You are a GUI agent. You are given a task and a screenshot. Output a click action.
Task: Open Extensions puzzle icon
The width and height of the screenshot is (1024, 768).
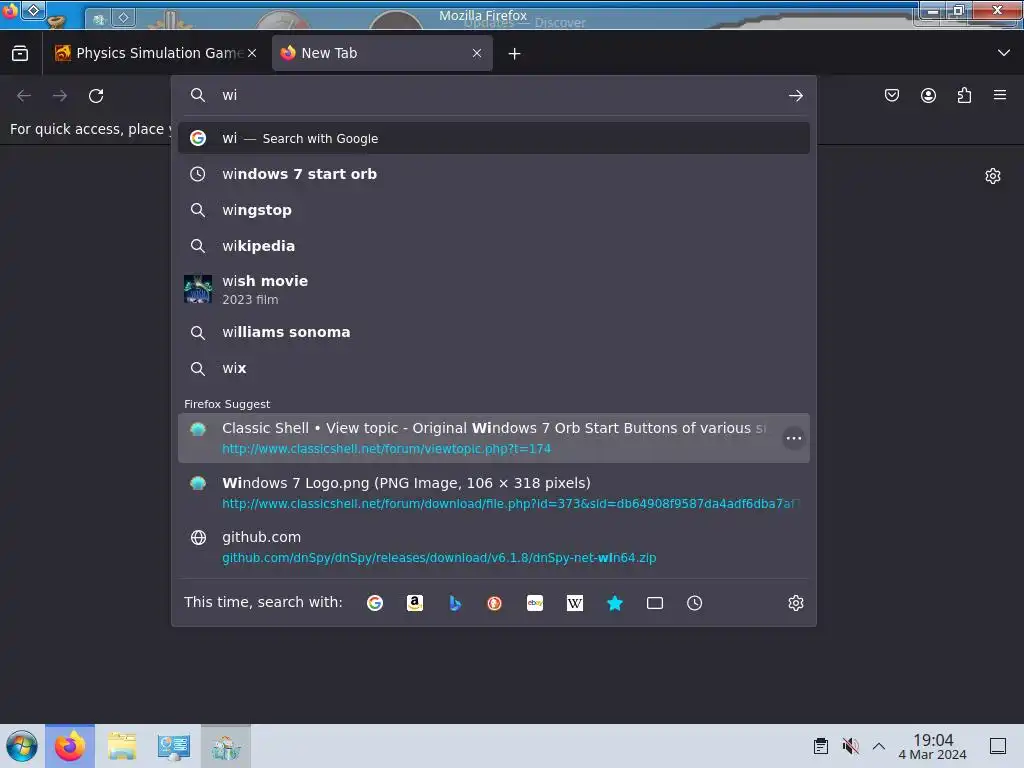click(x=964, y=95)
